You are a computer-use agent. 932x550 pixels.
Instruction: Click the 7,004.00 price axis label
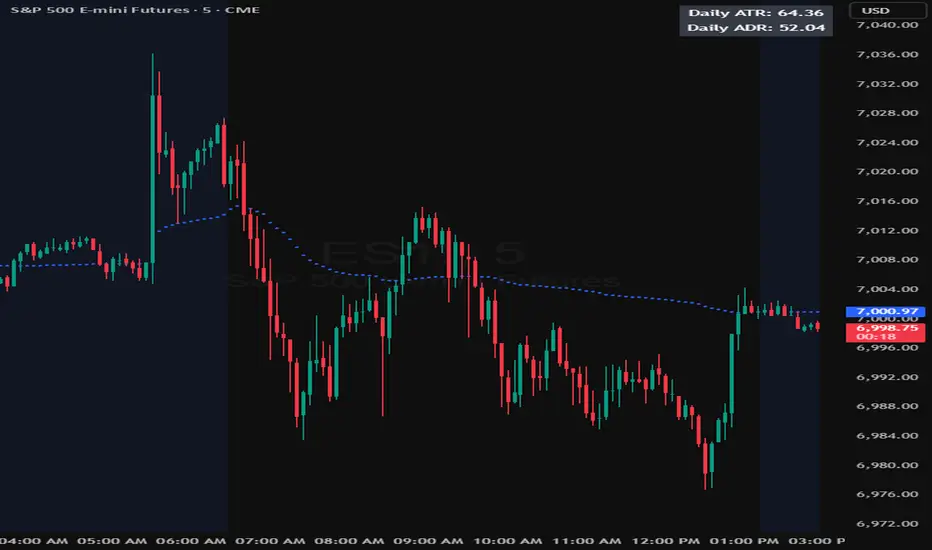[x=887, y=288]
